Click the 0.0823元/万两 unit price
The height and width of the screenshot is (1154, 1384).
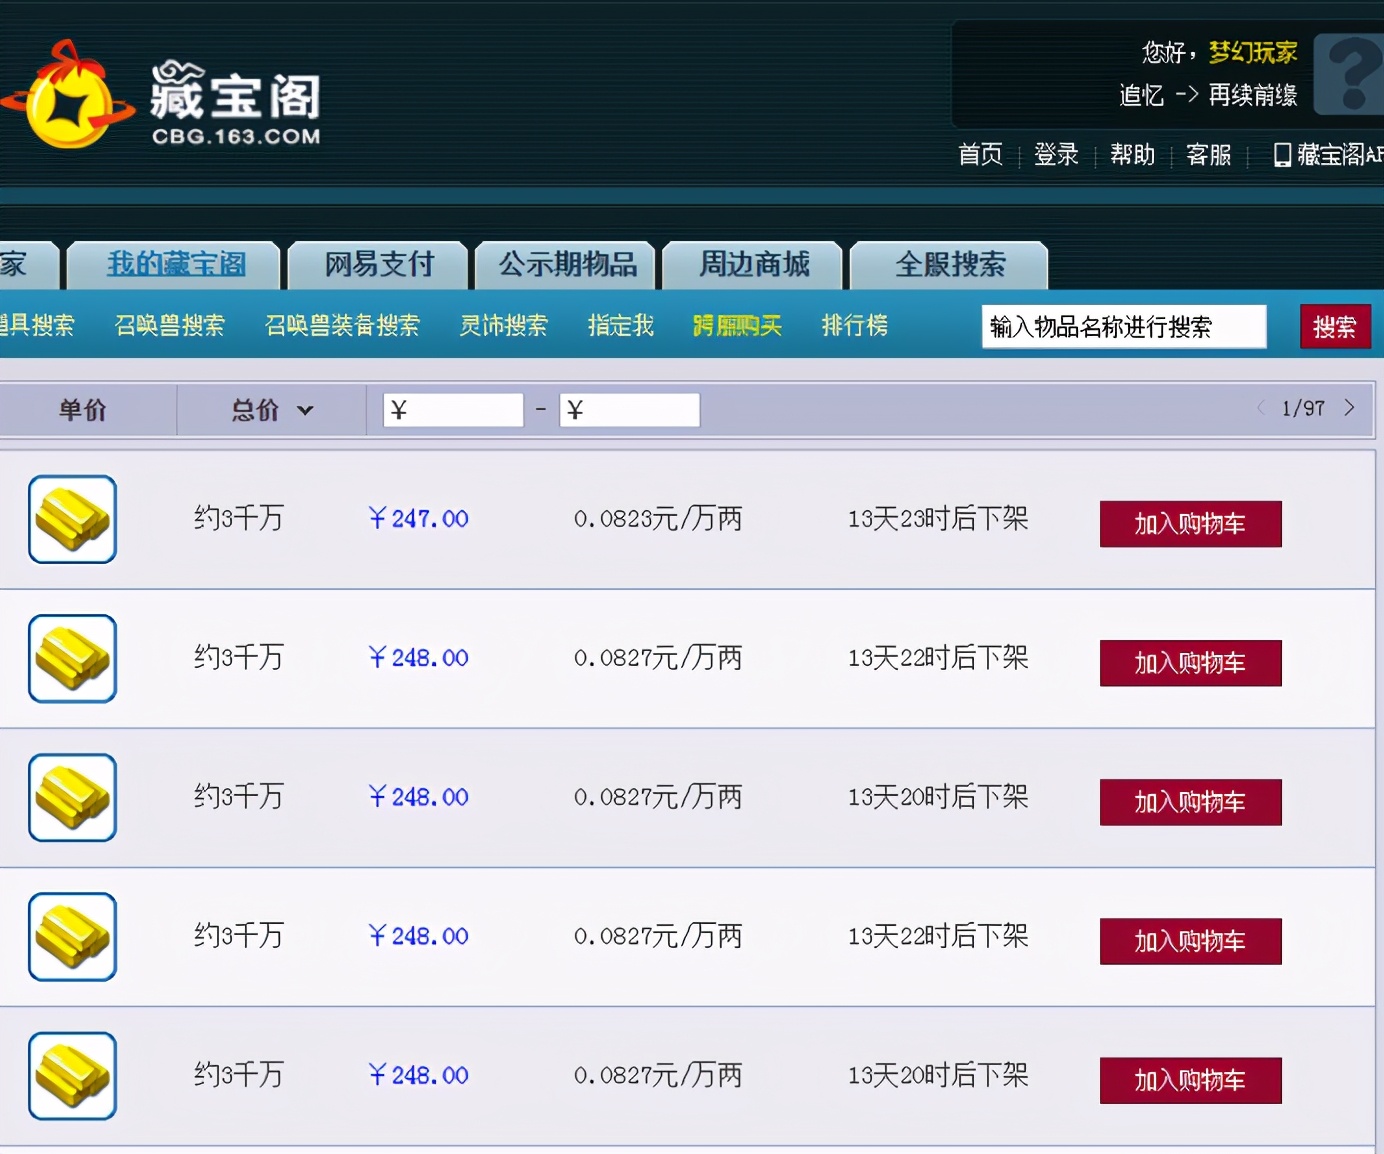658,519
